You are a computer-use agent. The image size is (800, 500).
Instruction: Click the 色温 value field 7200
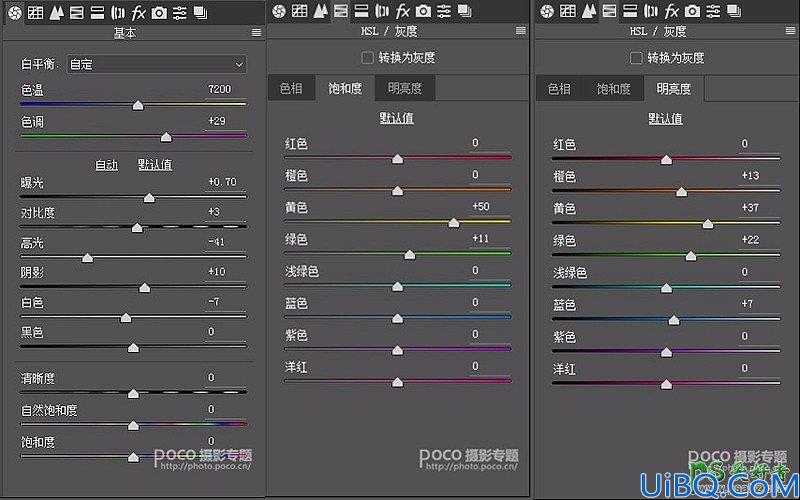(x=226, y=89)
